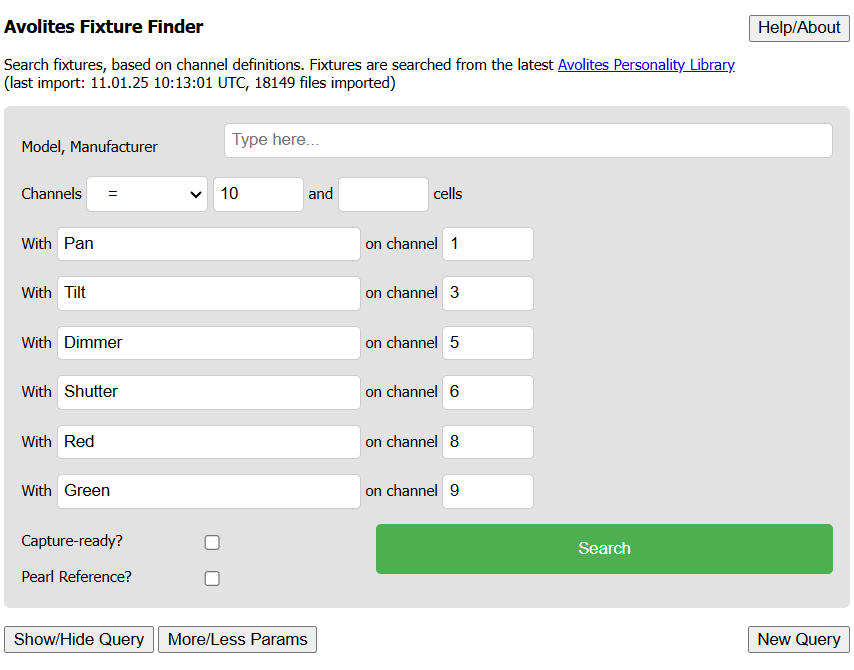The height and width of the screenshot is (670, 854).
Task: Click Green's channel field showing 9
Action: tap(487, 491)
